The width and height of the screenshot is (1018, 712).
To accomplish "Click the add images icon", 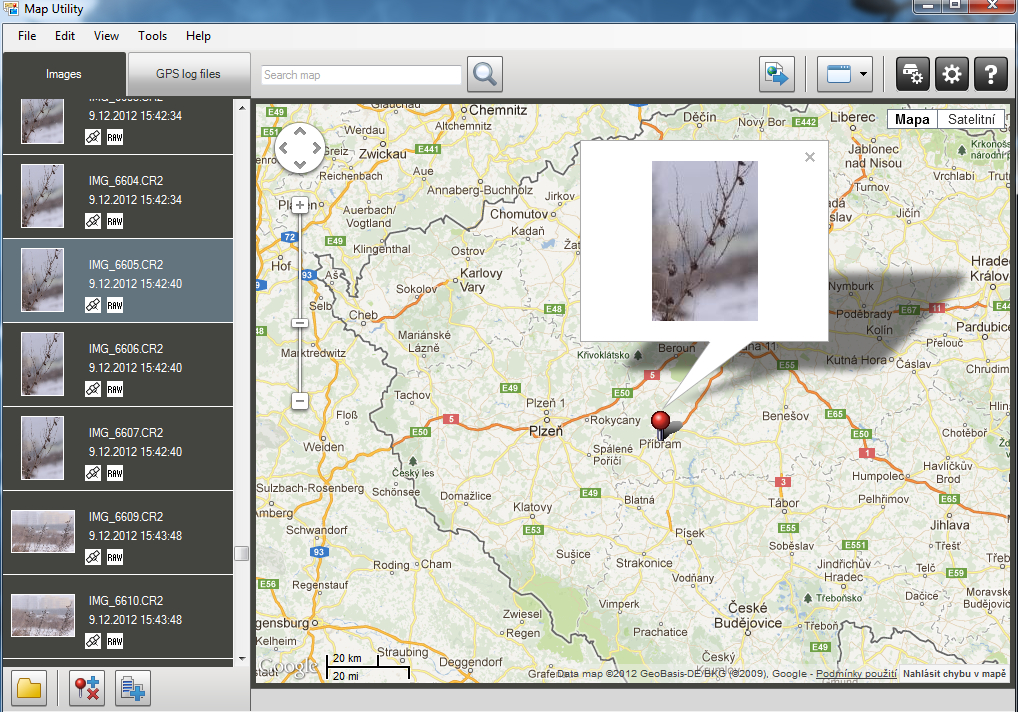I will click(x=132, y=688).
